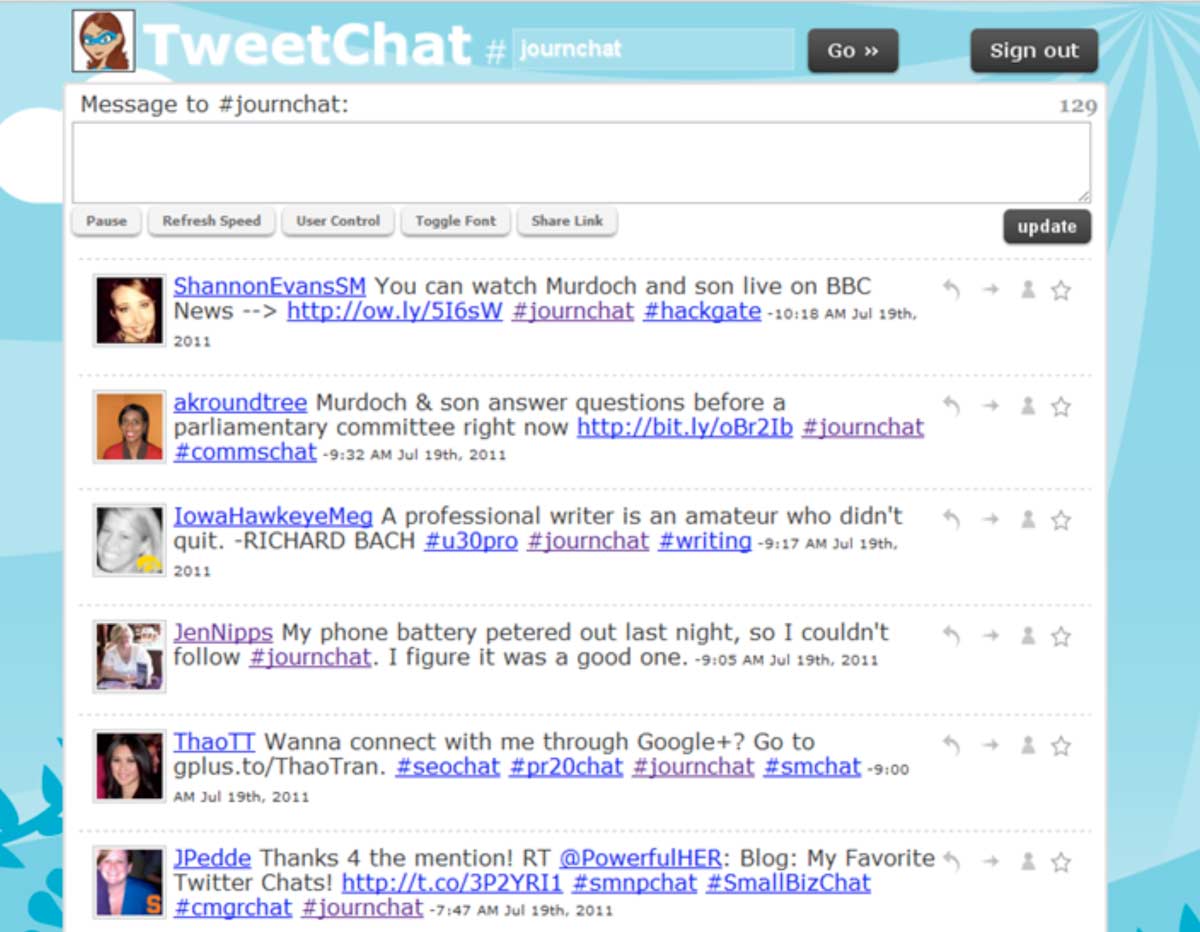Toggle Font size button
Screen dimensions: 1200x932
tap(456, 221)
